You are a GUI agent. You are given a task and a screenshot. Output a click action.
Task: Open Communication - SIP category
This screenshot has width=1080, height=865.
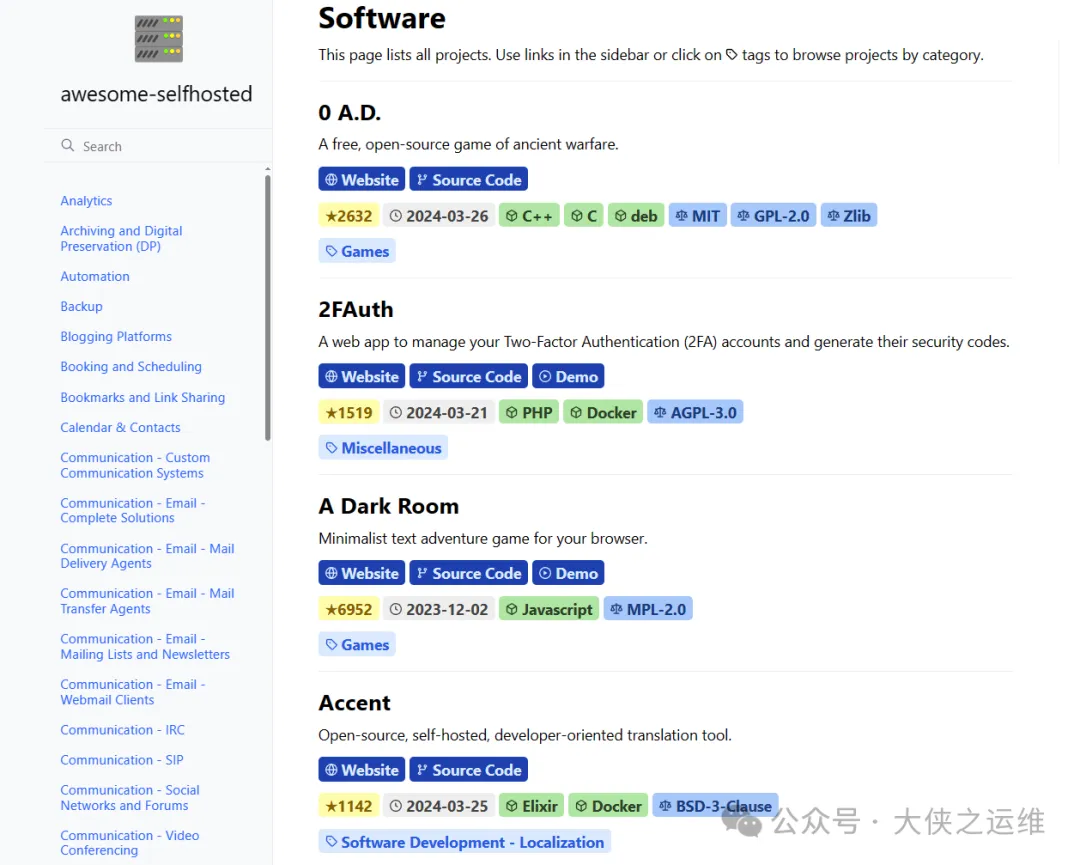click(x=122, y=760)
